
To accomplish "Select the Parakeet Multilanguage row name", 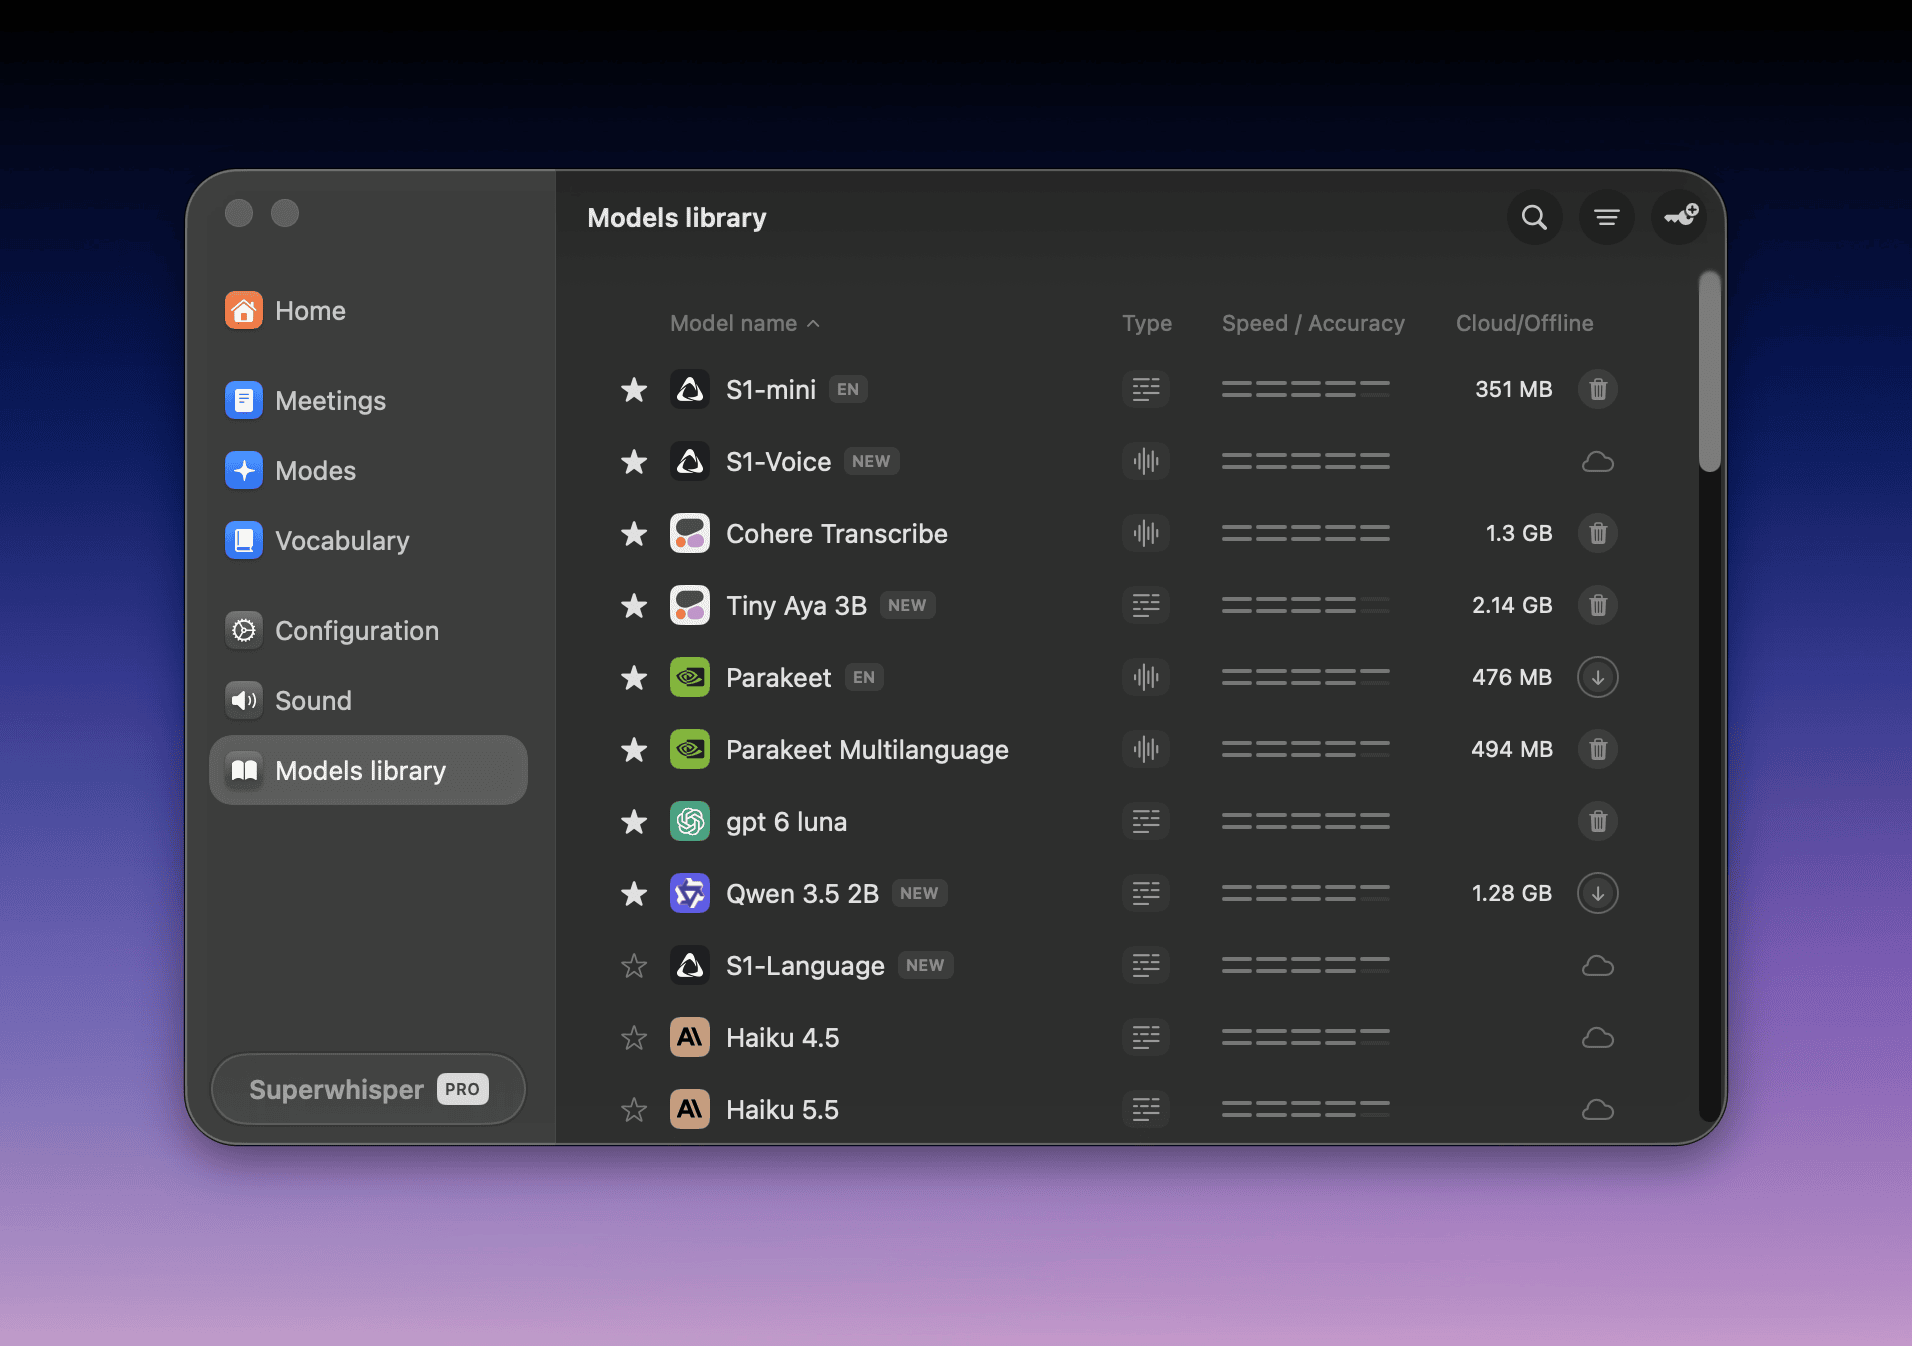I will [867, 750].
